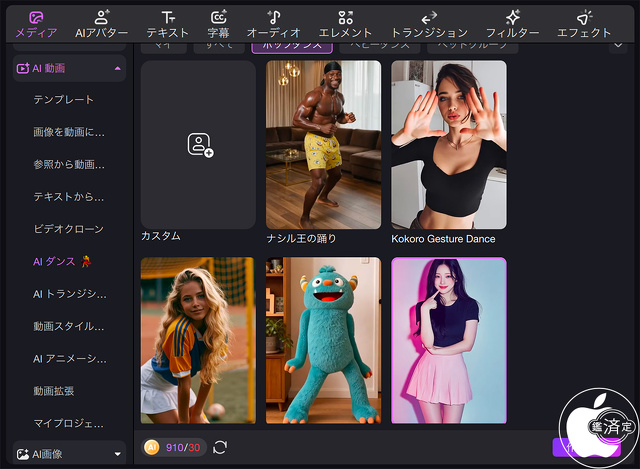Select AI トランジシ… sidebar item

(69, 294)
